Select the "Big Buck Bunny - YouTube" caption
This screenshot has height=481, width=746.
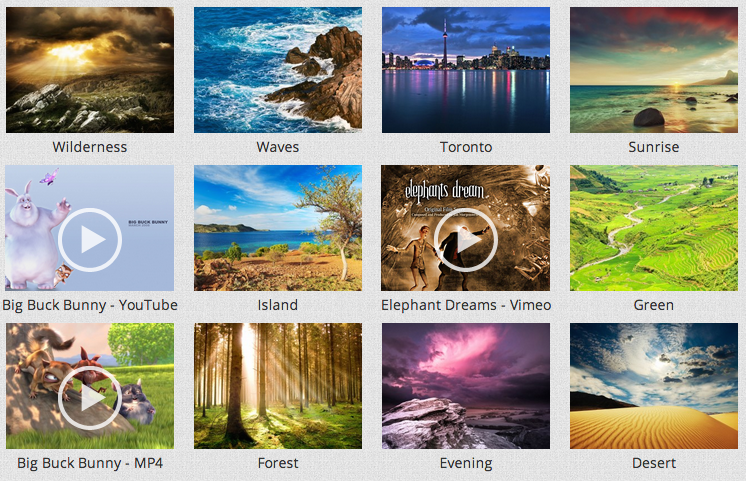tap(90, 305)
